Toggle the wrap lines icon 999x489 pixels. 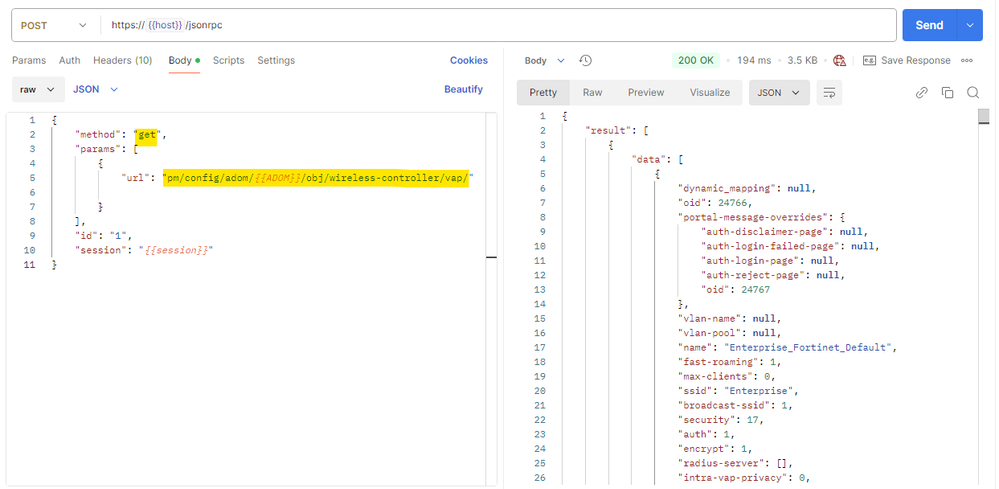coord(828,93)
